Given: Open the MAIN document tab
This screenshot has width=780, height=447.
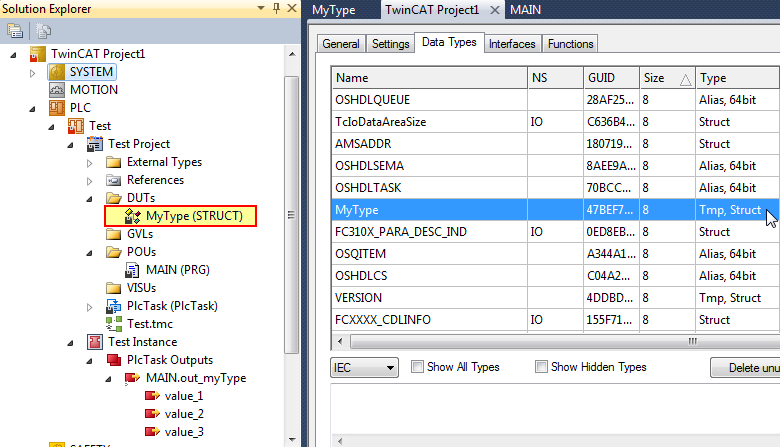Looking at the screenshot, I should pos(525,9).
